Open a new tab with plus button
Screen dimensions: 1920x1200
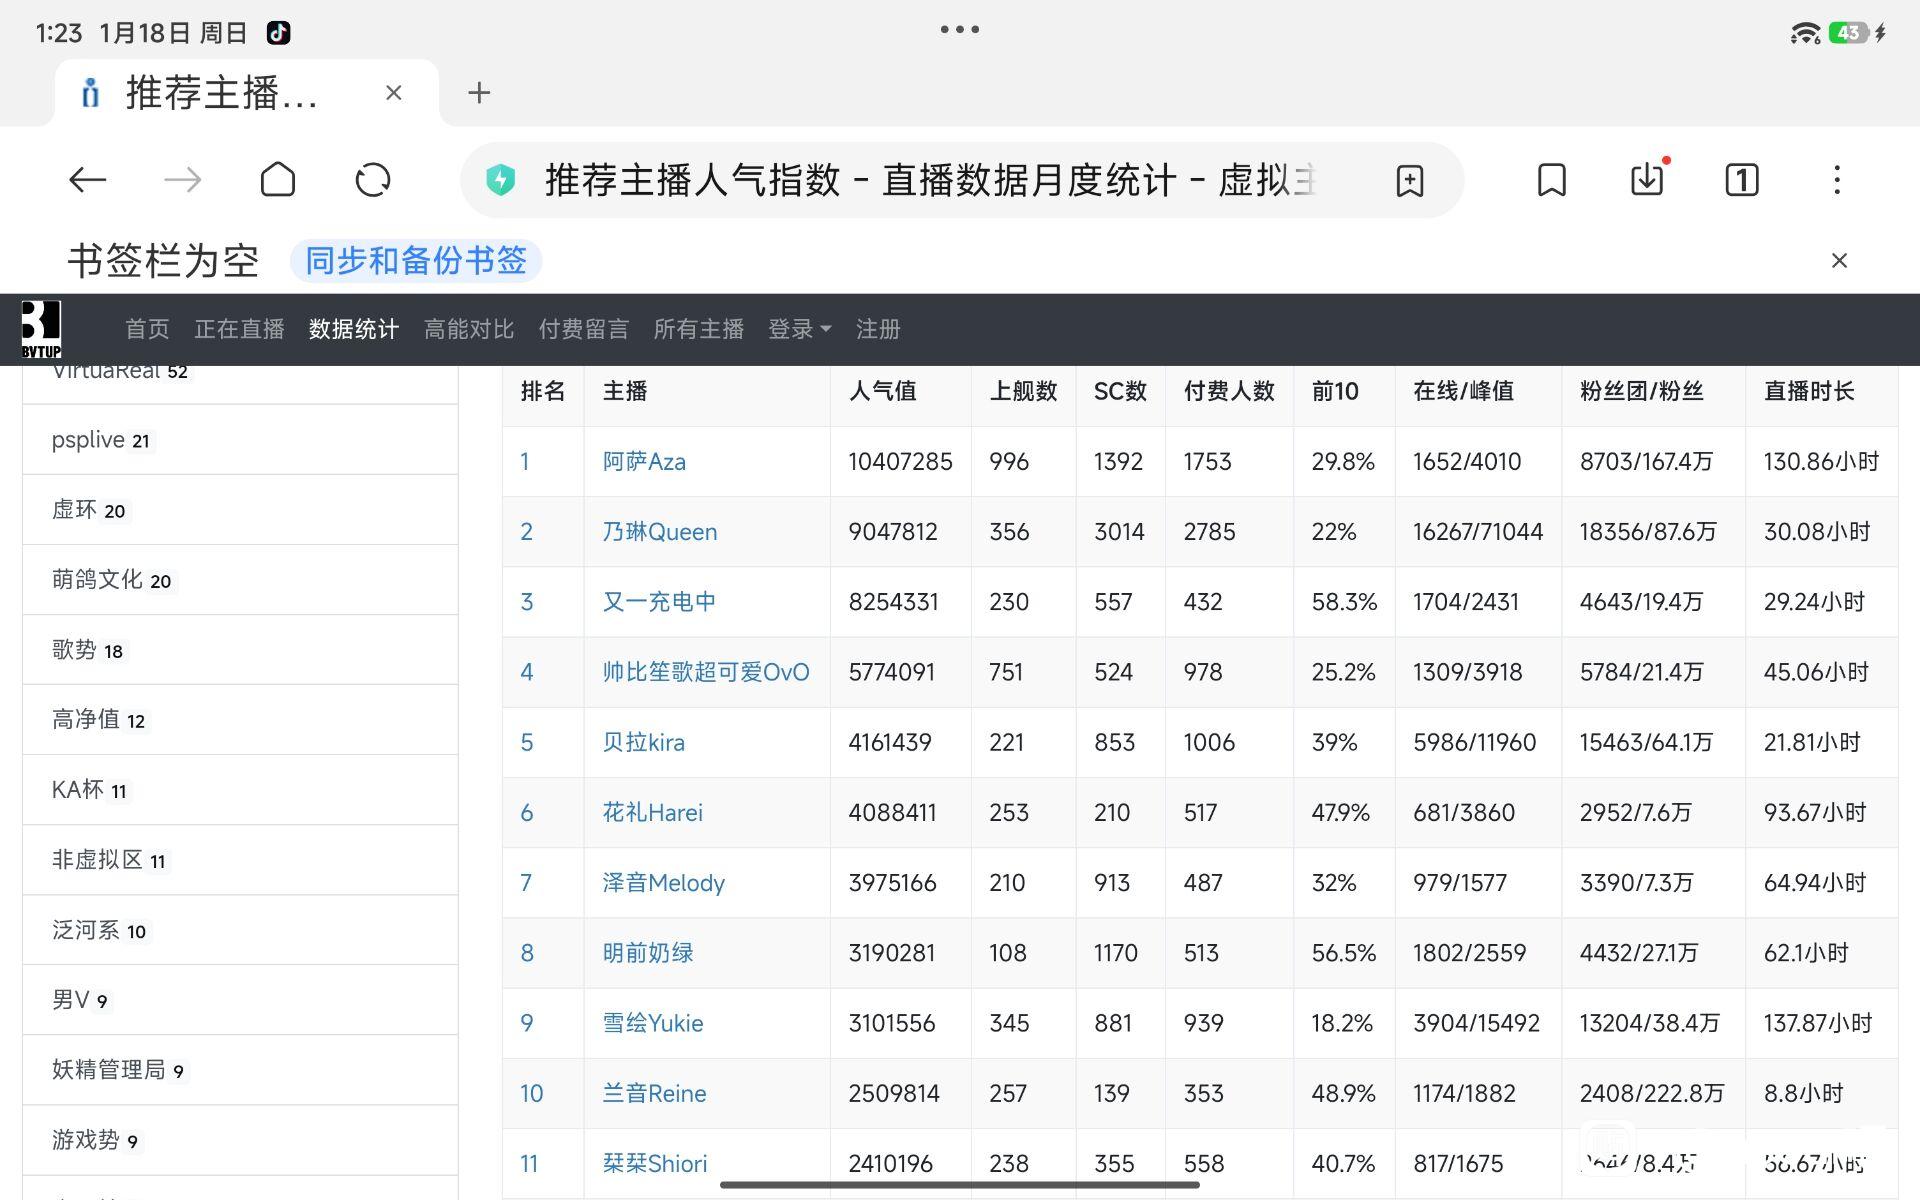point(479,93)
